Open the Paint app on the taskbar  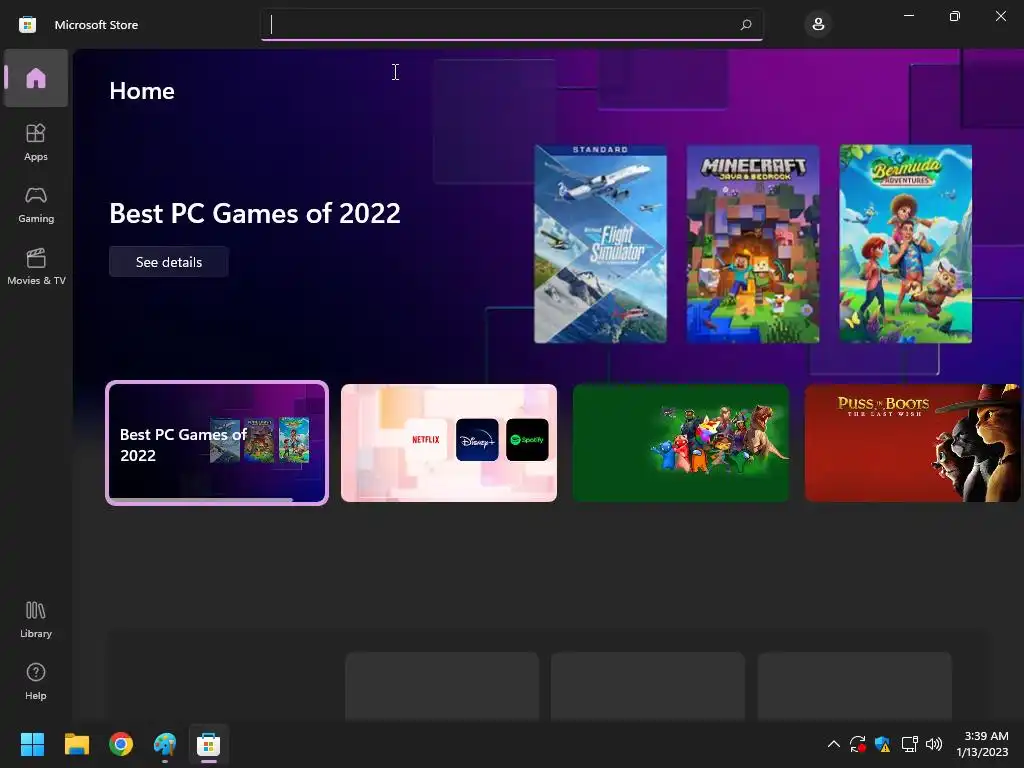(165, 744)
